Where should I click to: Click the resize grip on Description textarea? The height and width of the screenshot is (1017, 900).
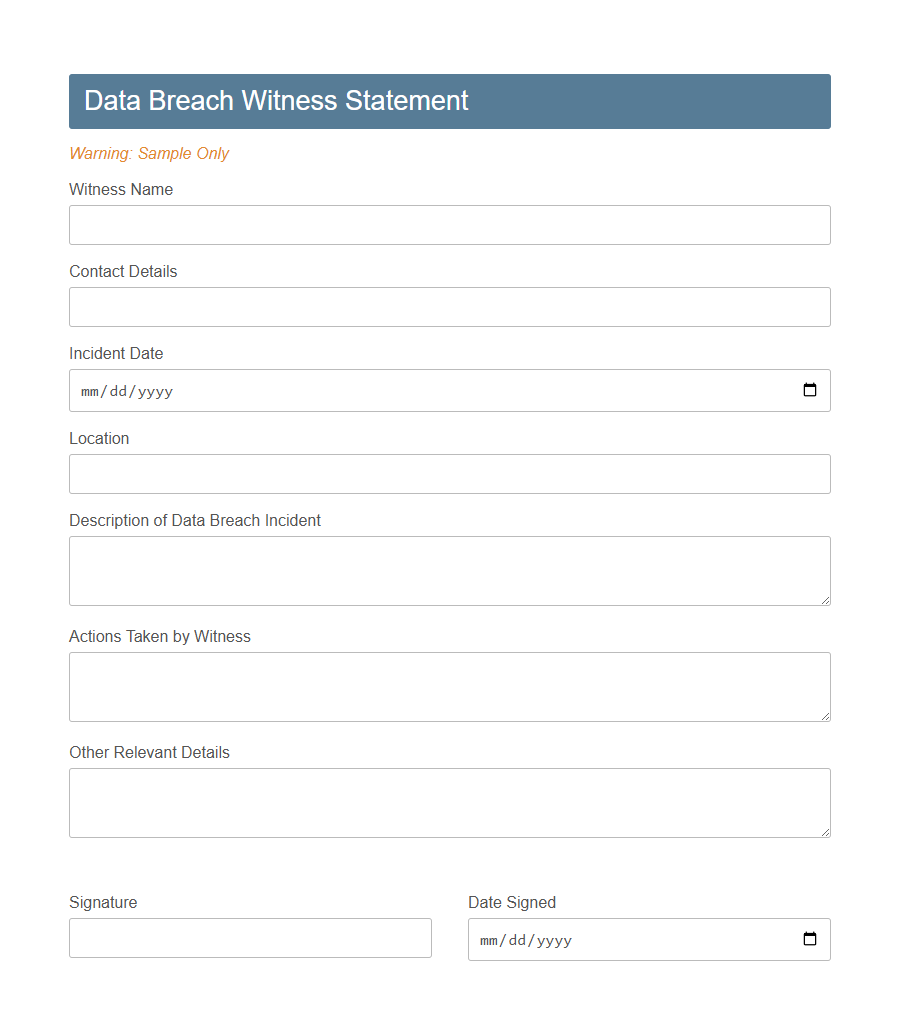pos(826,599)
